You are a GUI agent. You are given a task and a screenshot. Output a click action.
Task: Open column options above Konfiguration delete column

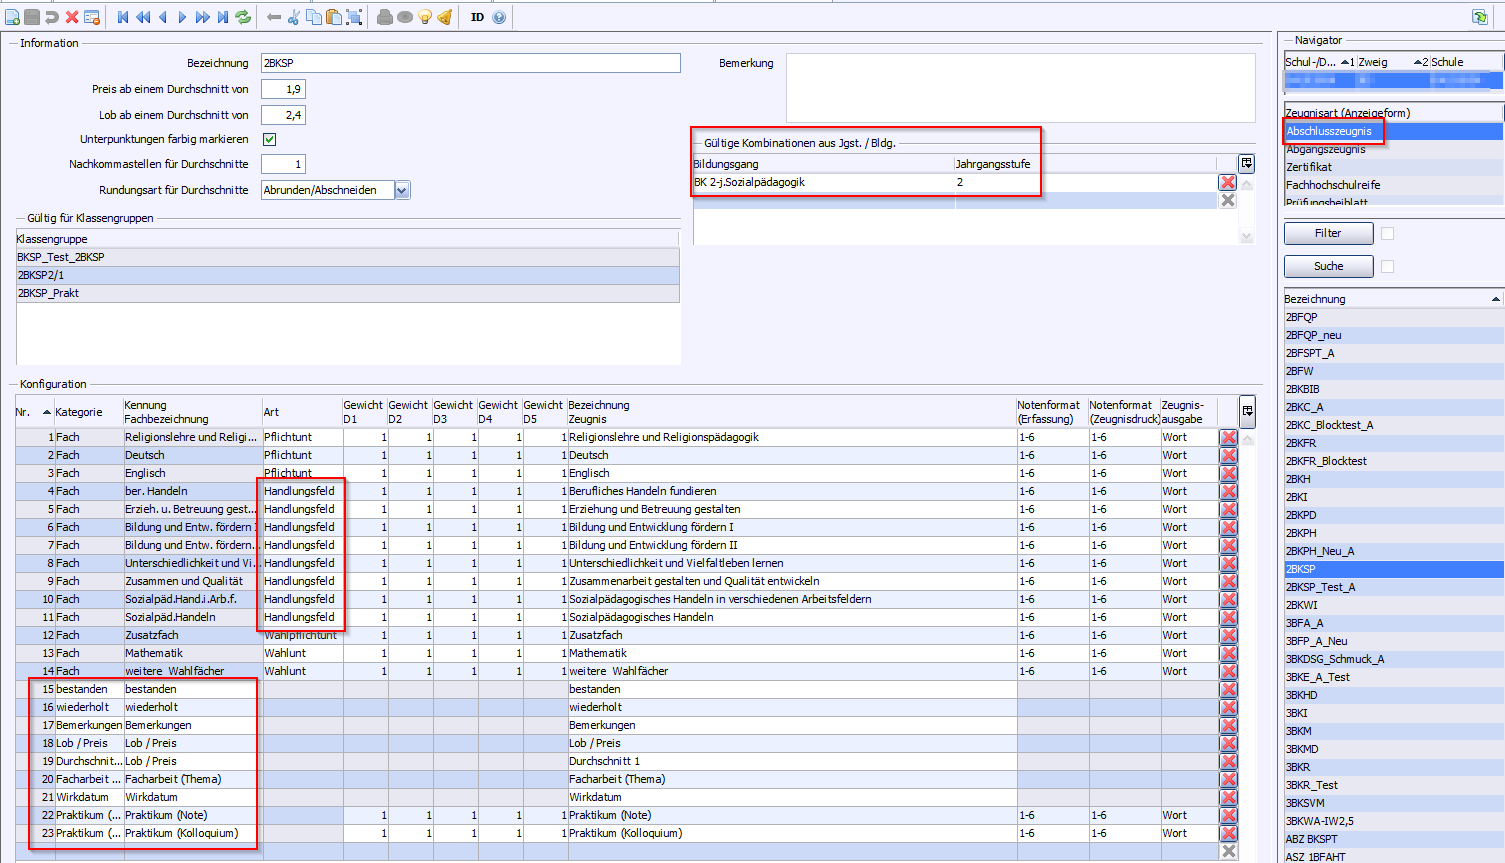click(x=1247, y=410)
